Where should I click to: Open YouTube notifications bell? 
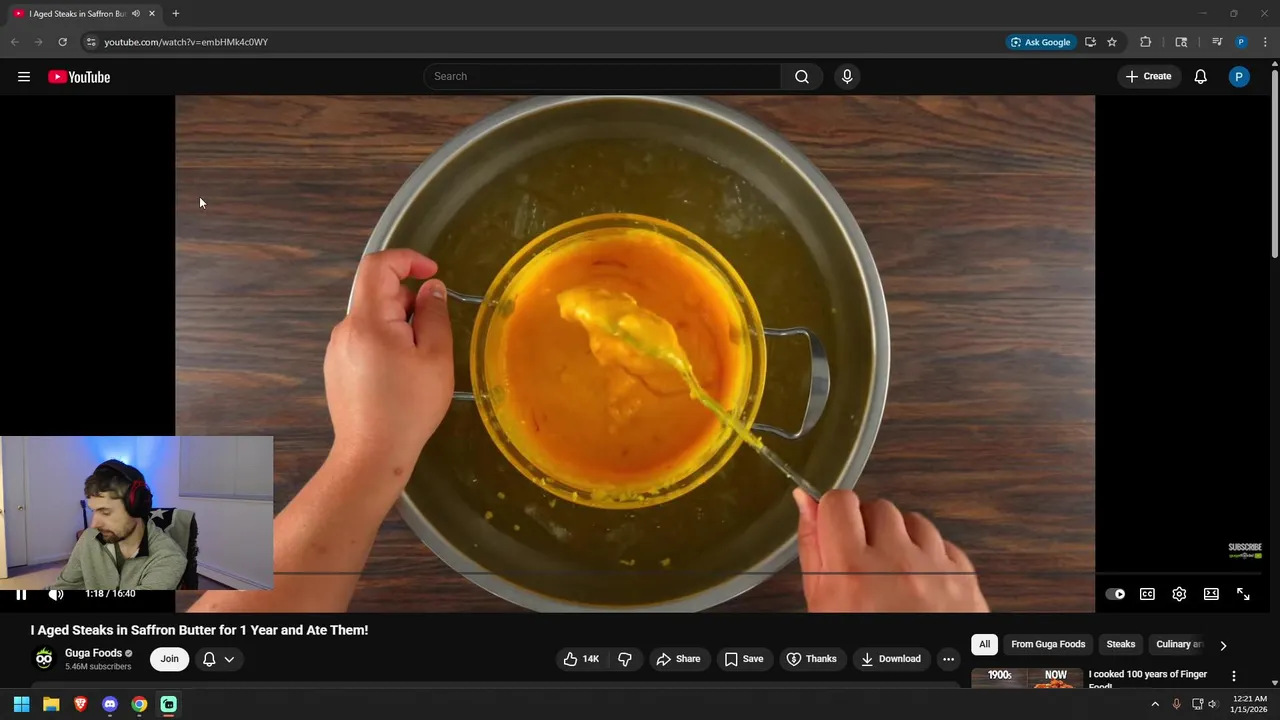1200,77
